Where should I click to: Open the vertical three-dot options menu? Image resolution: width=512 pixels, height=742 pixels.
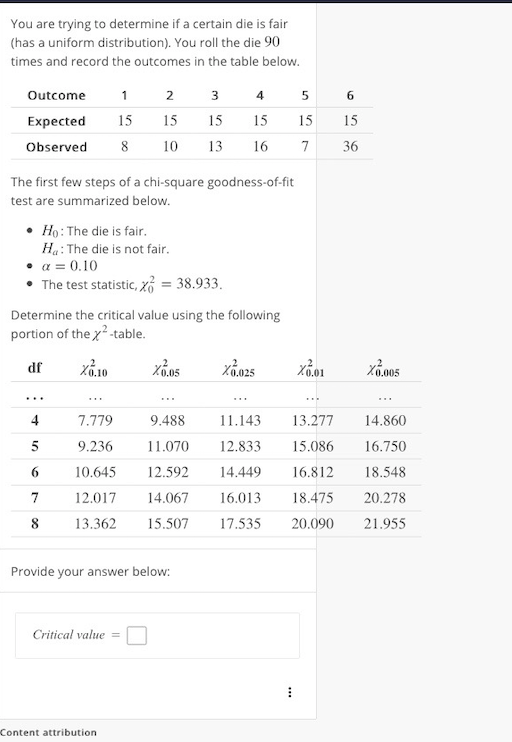coord(290,692)
